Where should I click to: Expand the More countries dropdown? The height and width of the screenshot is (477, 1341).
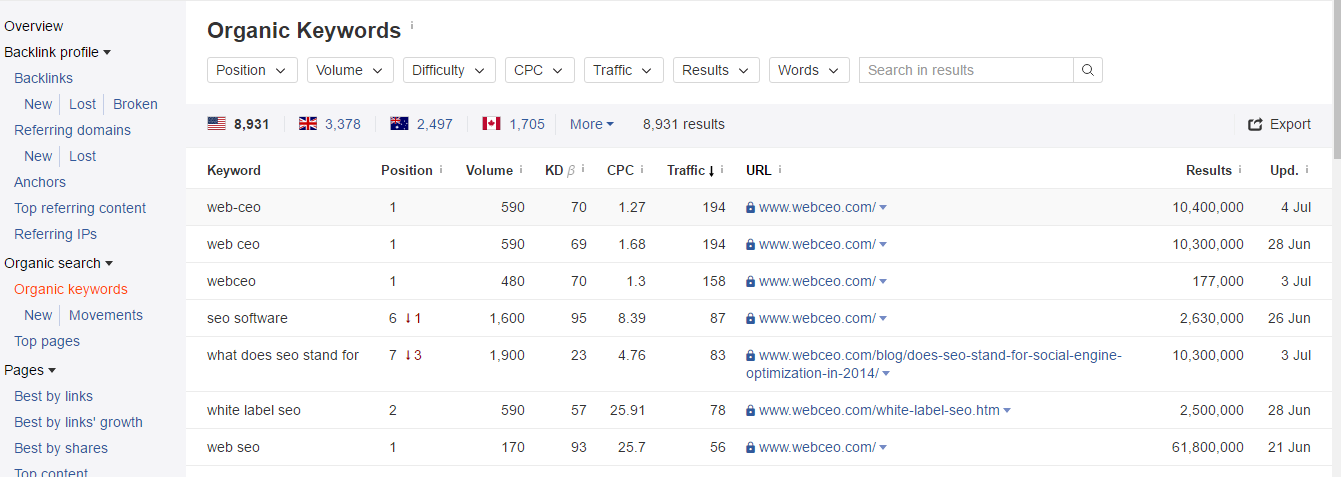[x=592, y=124]
